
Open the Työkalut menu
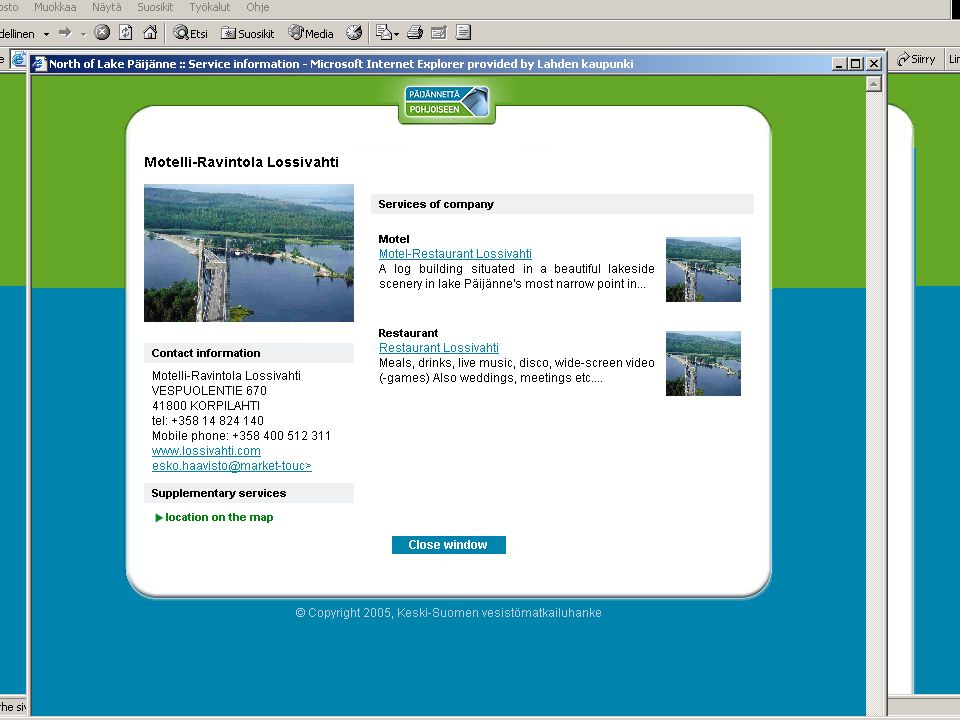(209, 7)
